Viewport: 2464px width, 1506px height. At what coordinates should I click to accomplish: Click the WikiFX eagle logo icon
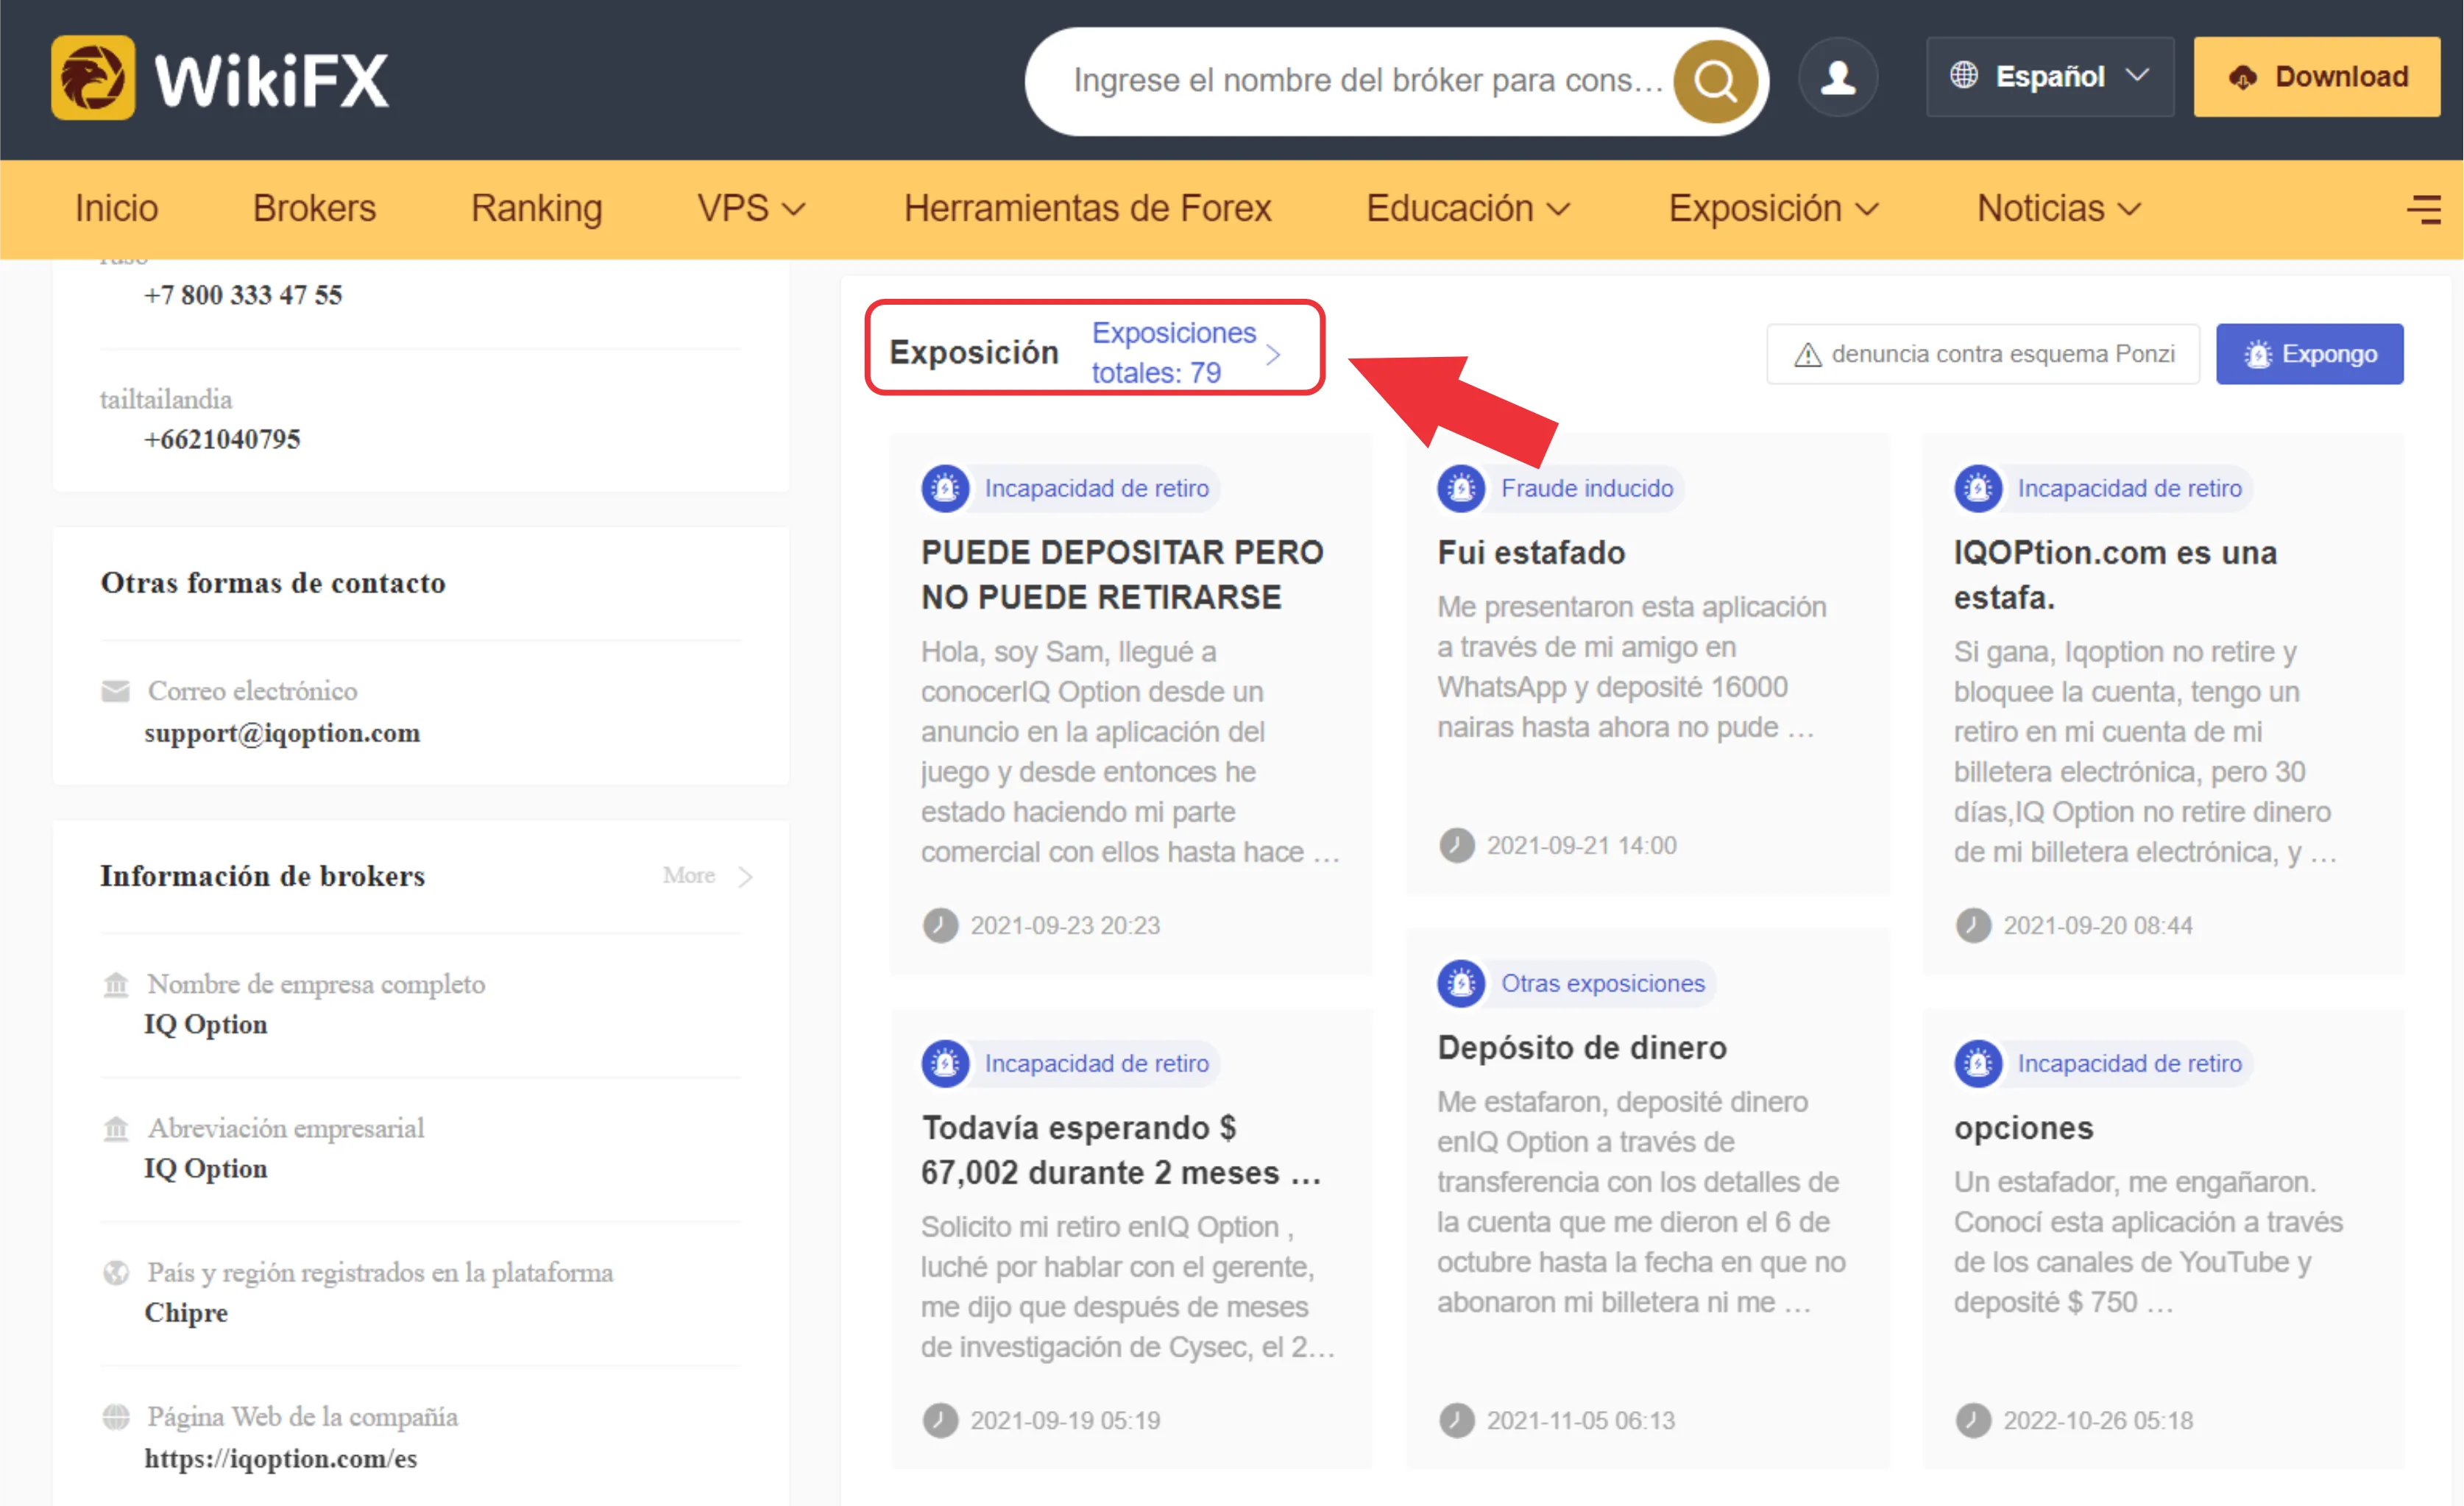click(93, 78)
